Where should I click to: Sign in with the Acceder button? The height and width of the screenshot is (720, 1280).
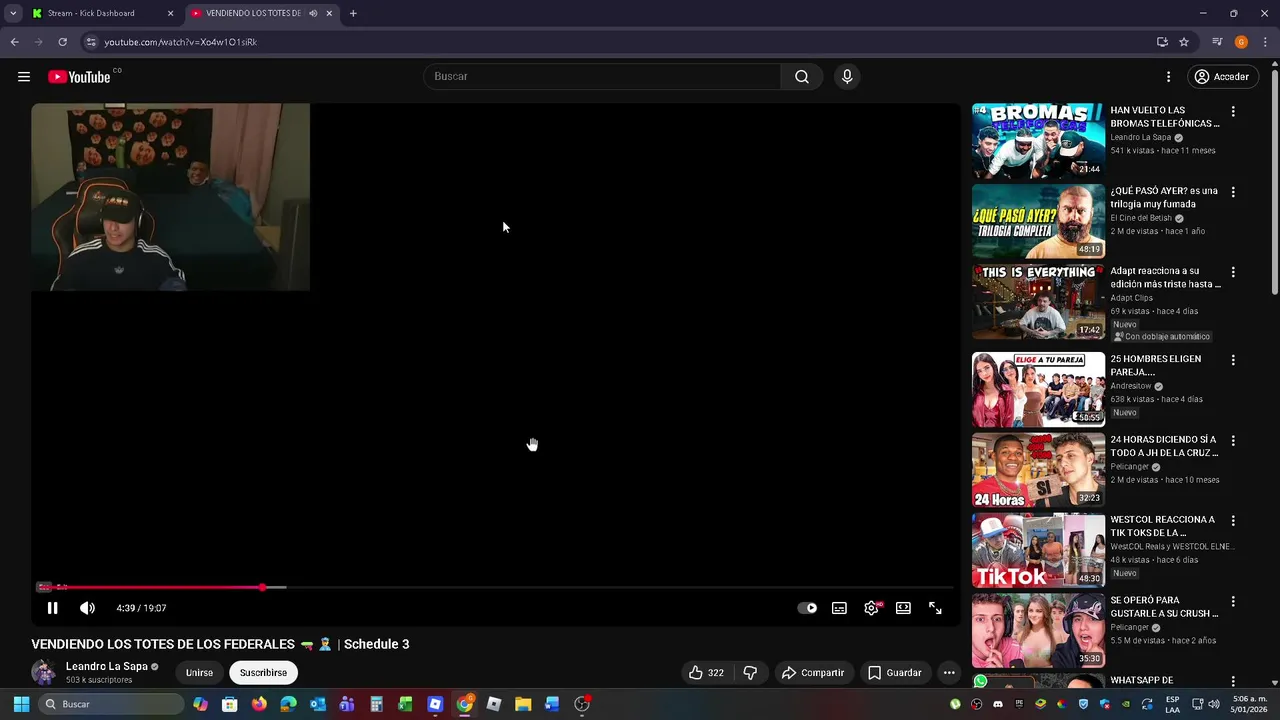pos(1222,77)
